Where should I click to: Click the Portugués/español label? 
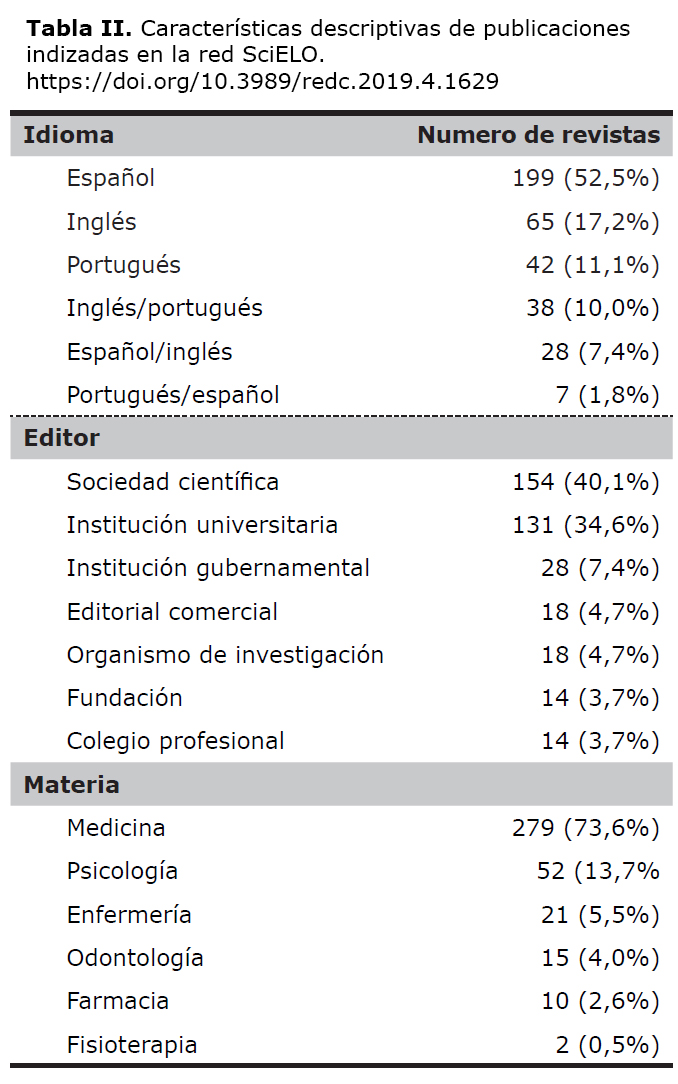173,395
